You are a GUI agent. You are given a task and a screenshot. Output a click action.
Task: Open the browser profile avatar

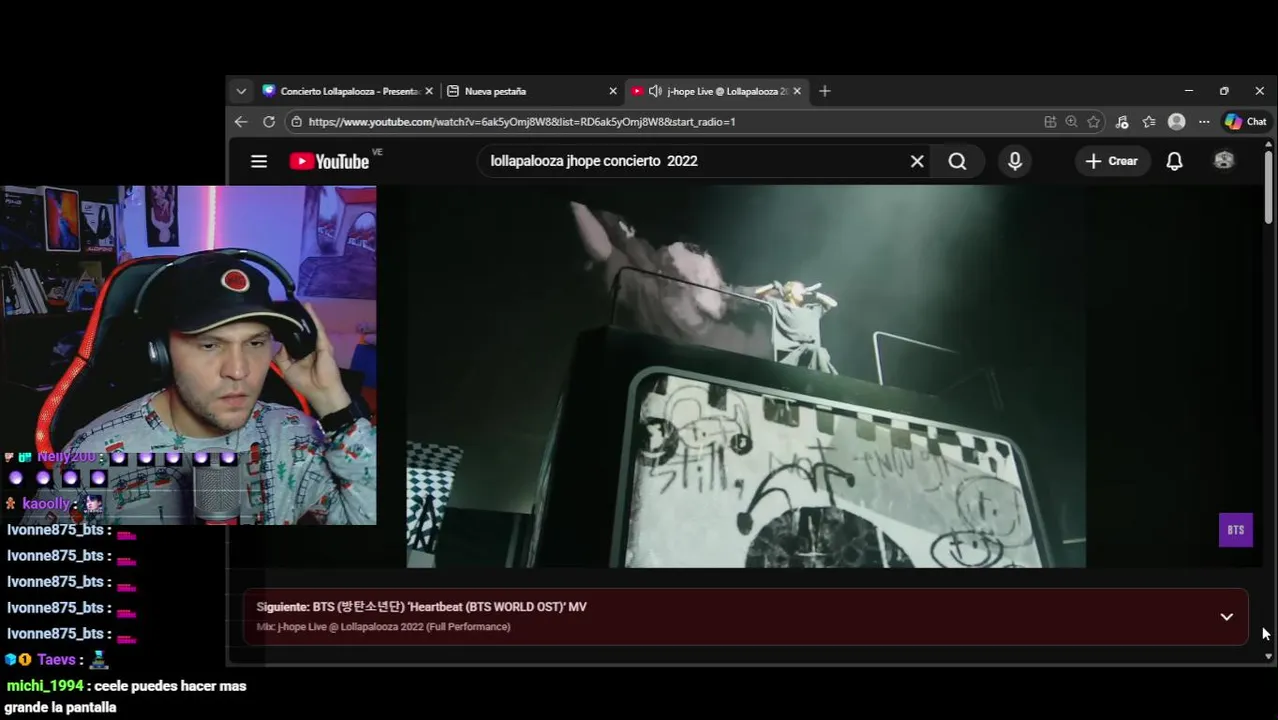click(1177, 121)
